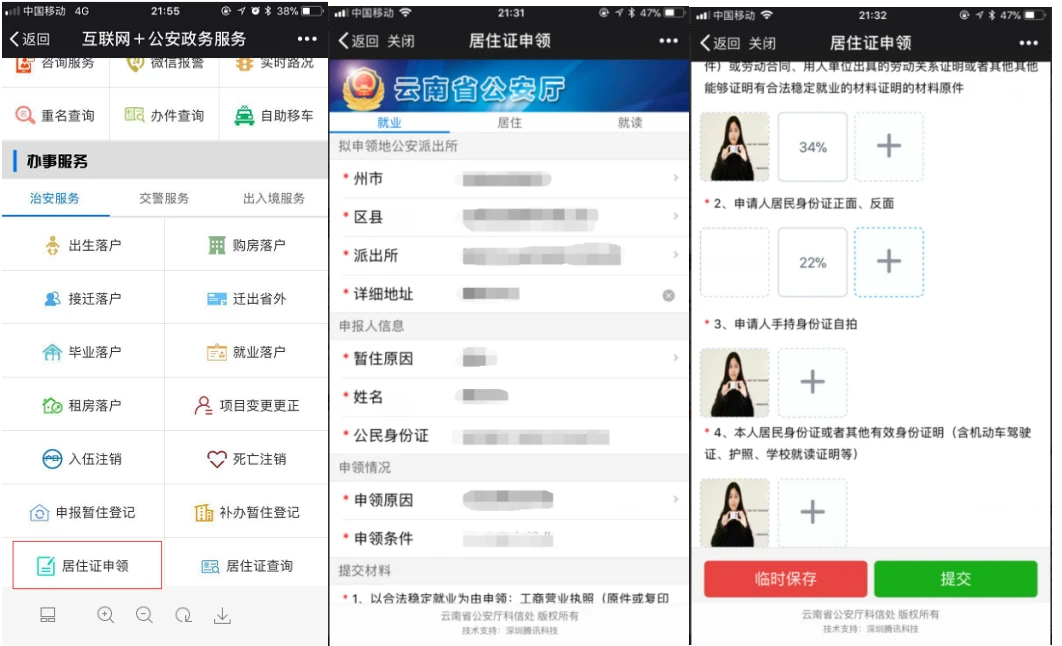
Task: Open 购房落户 house purchase registration icon
Action: (217, 245)
